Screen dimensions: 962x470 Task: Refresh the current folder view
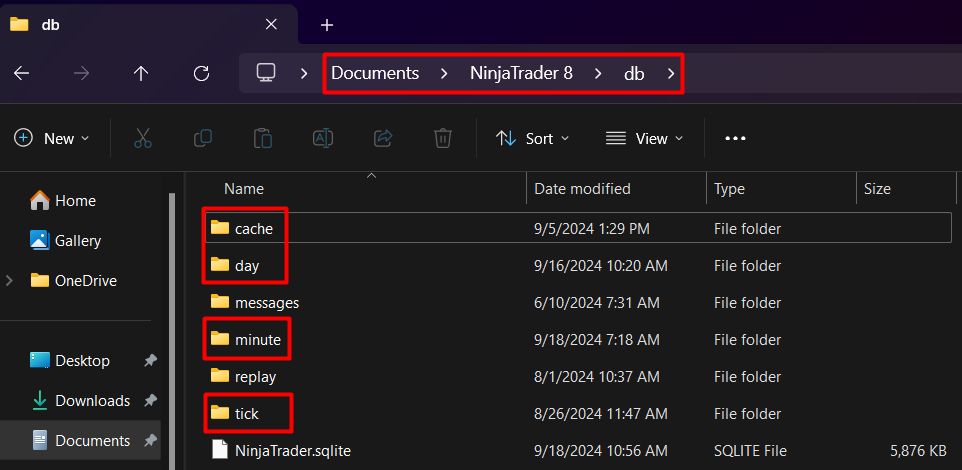click(201, 73)
